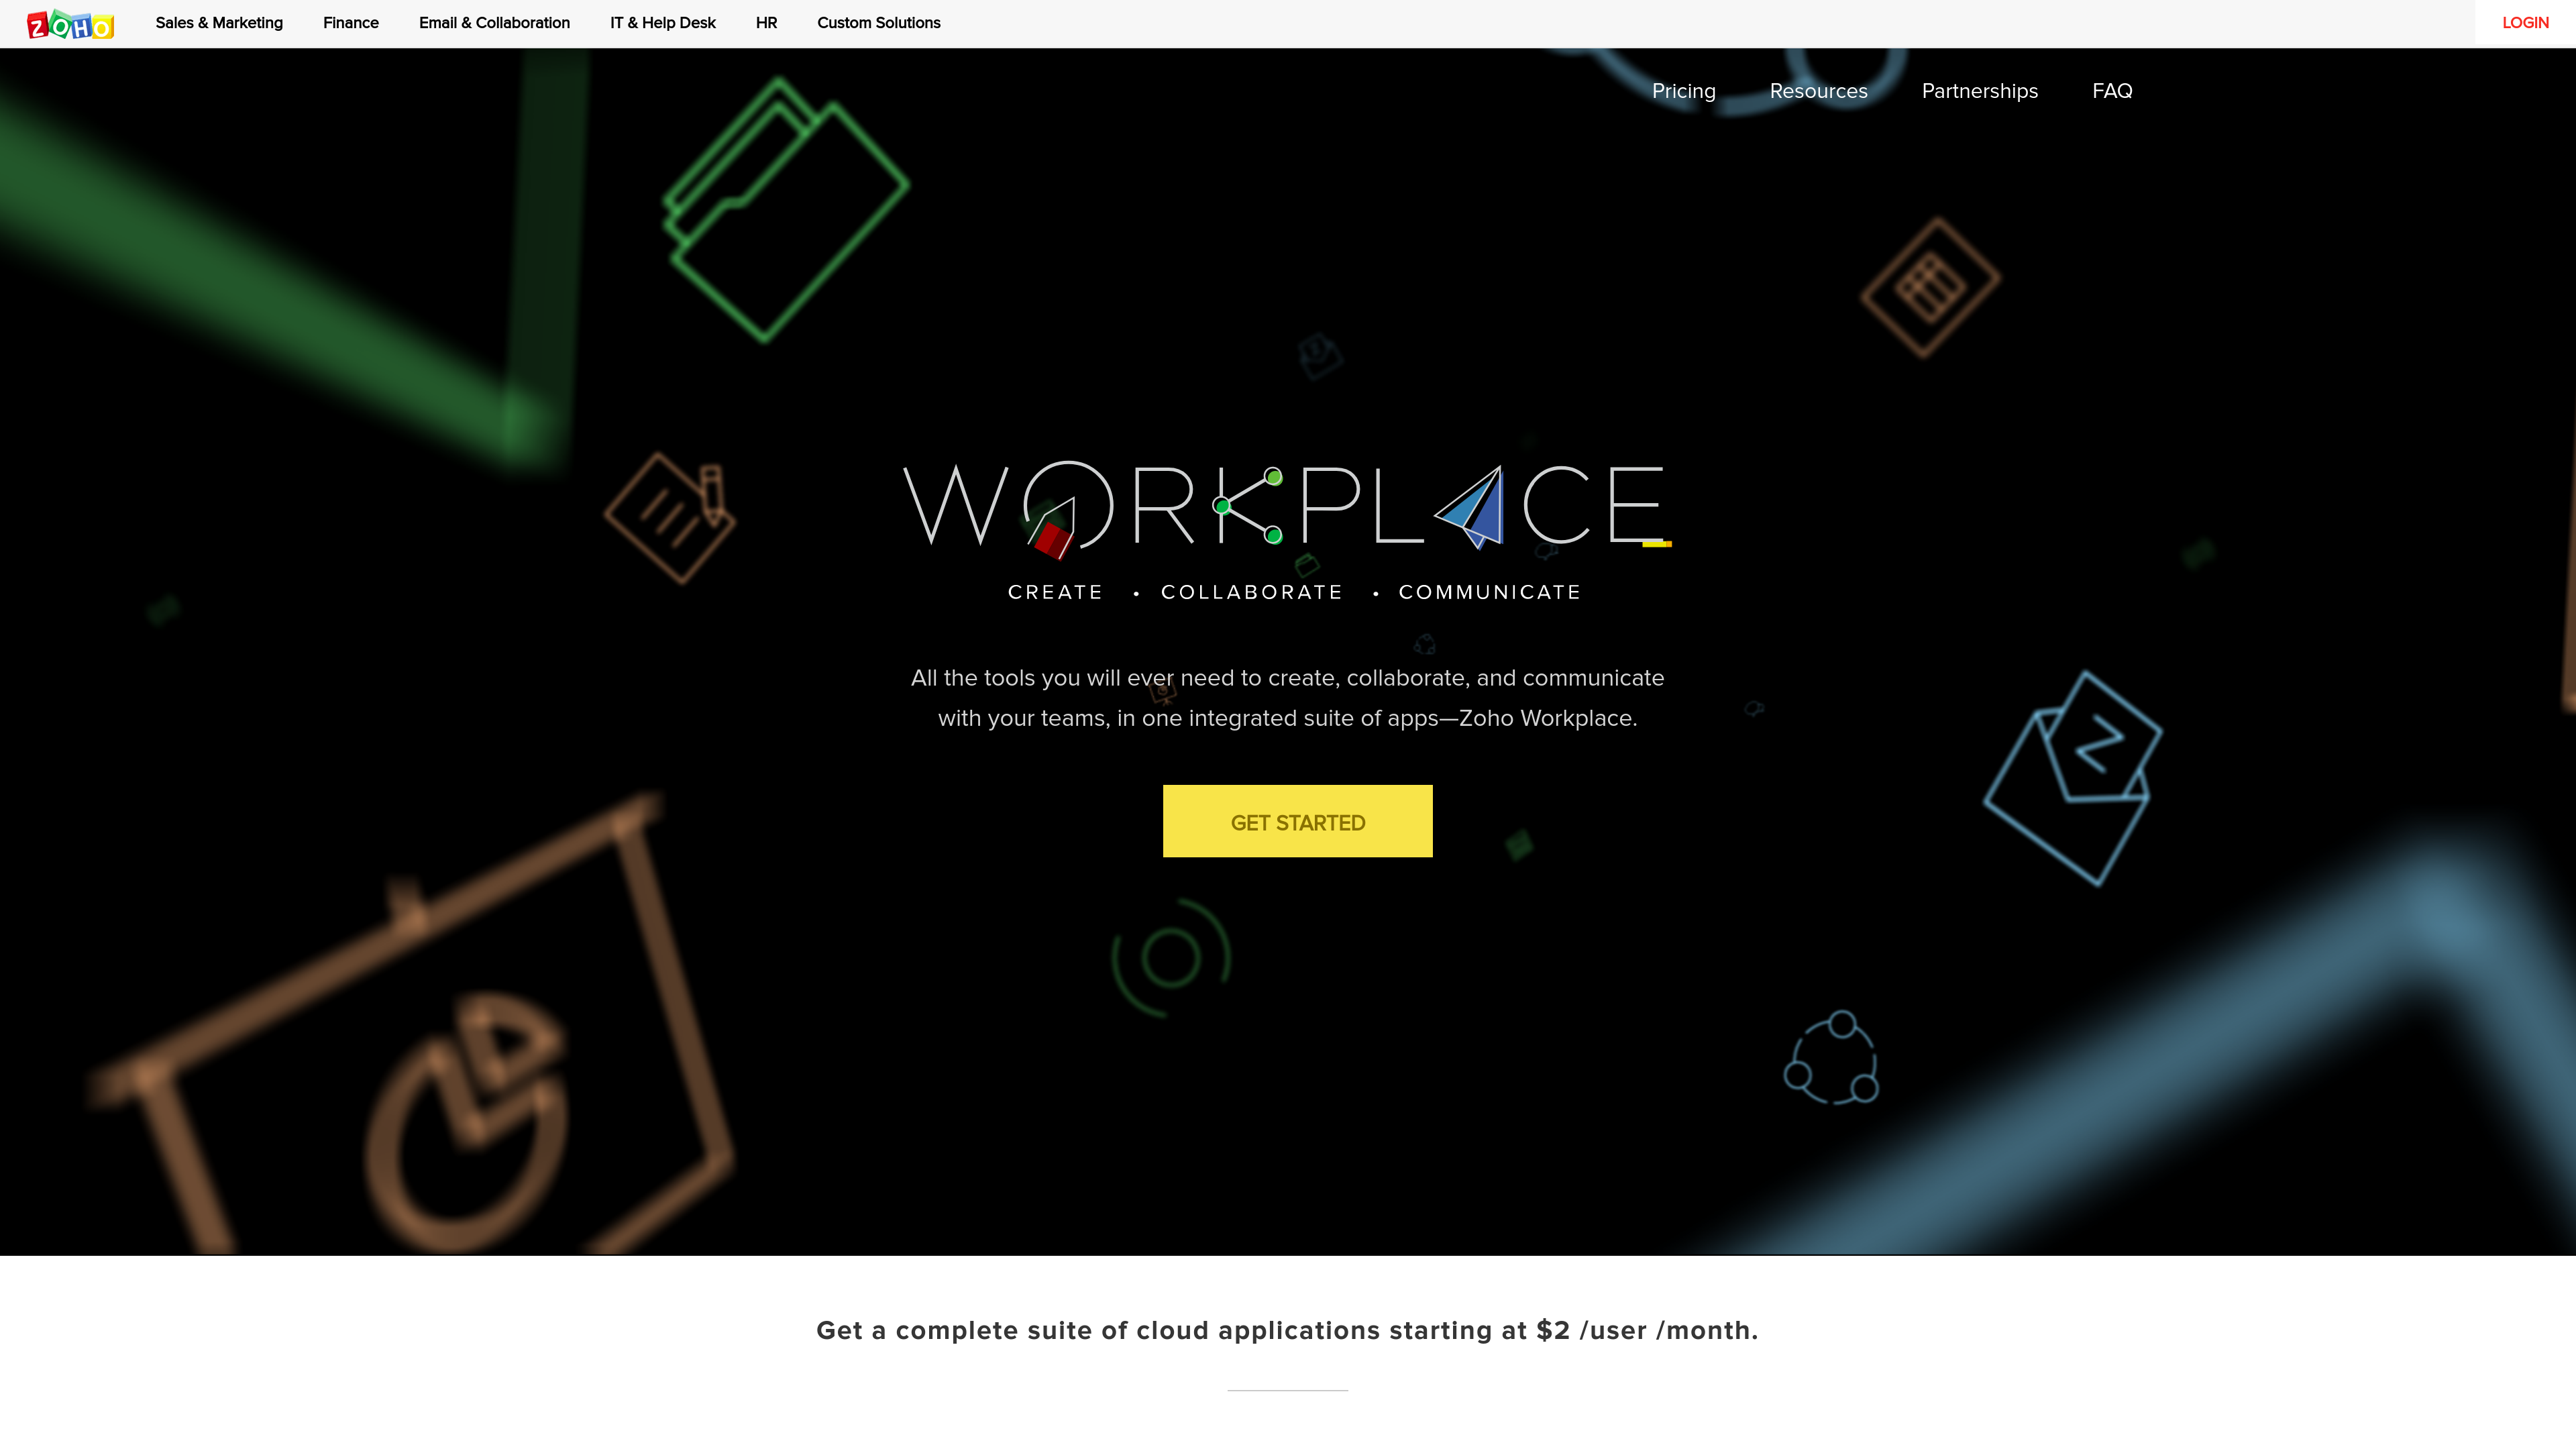Expand the Finance menu
Viewport: 2576px width, 1449px height.
click(x=351, y=23)
